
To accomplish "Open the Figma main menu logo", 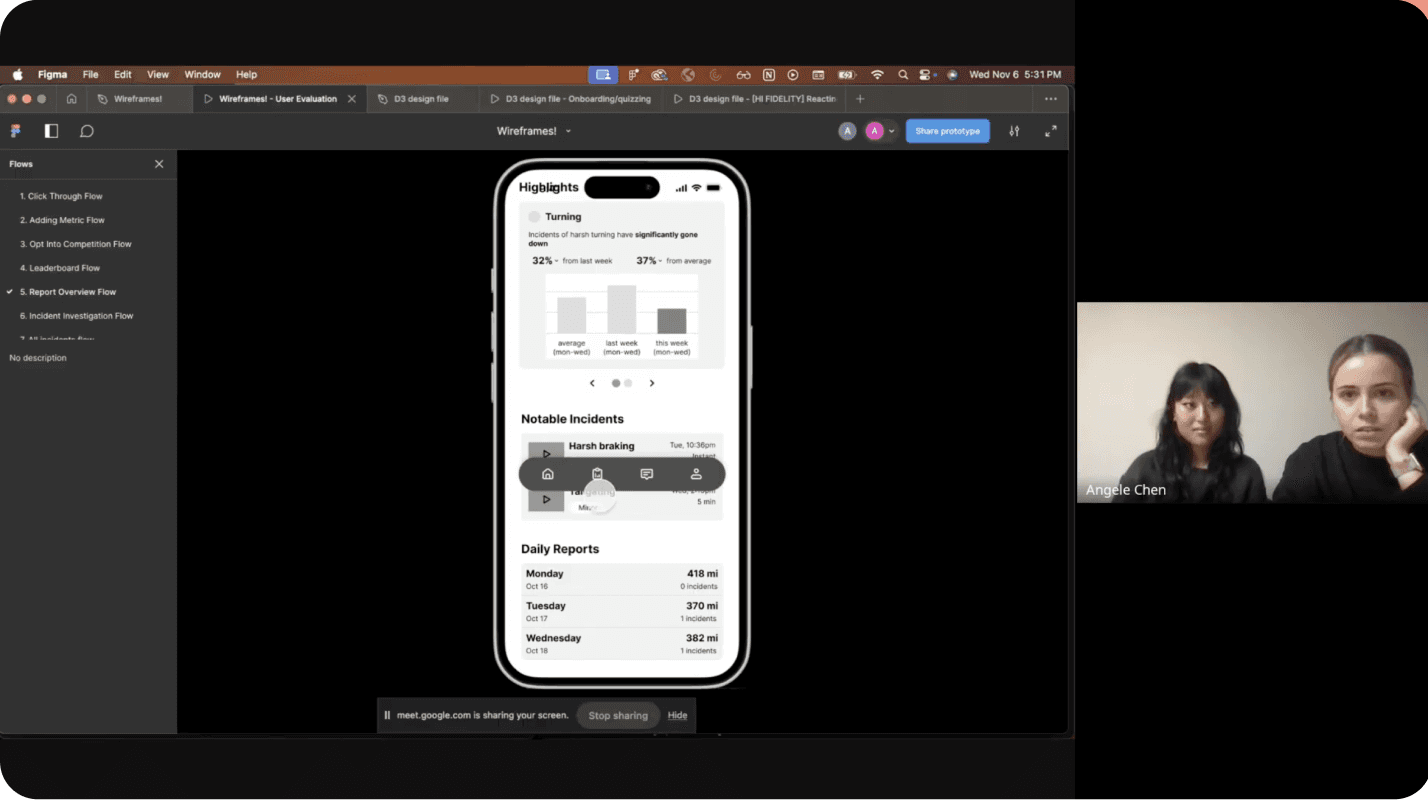I will (16, 131).
